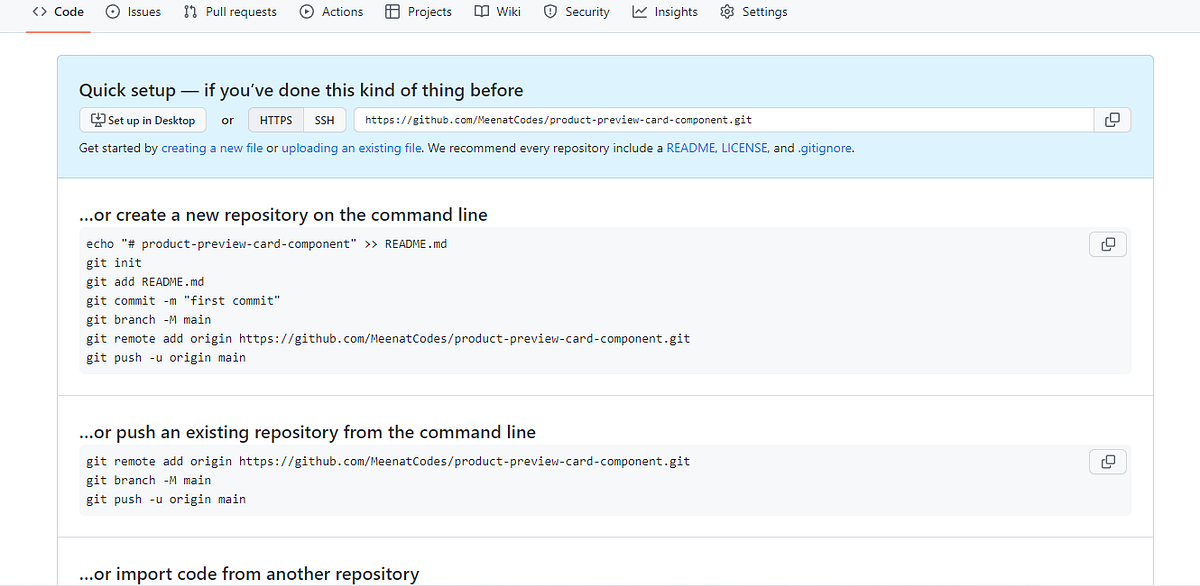The width and height of the screenshot is (1200, 586).
Task: Click the Actions play icon
Action: click(x=305, y=12)
